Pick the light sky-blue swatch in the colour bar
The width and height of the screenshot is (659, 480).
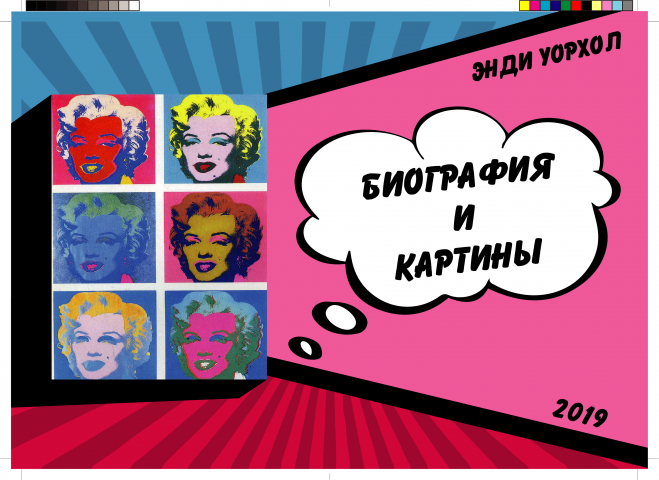pos(617,5)
